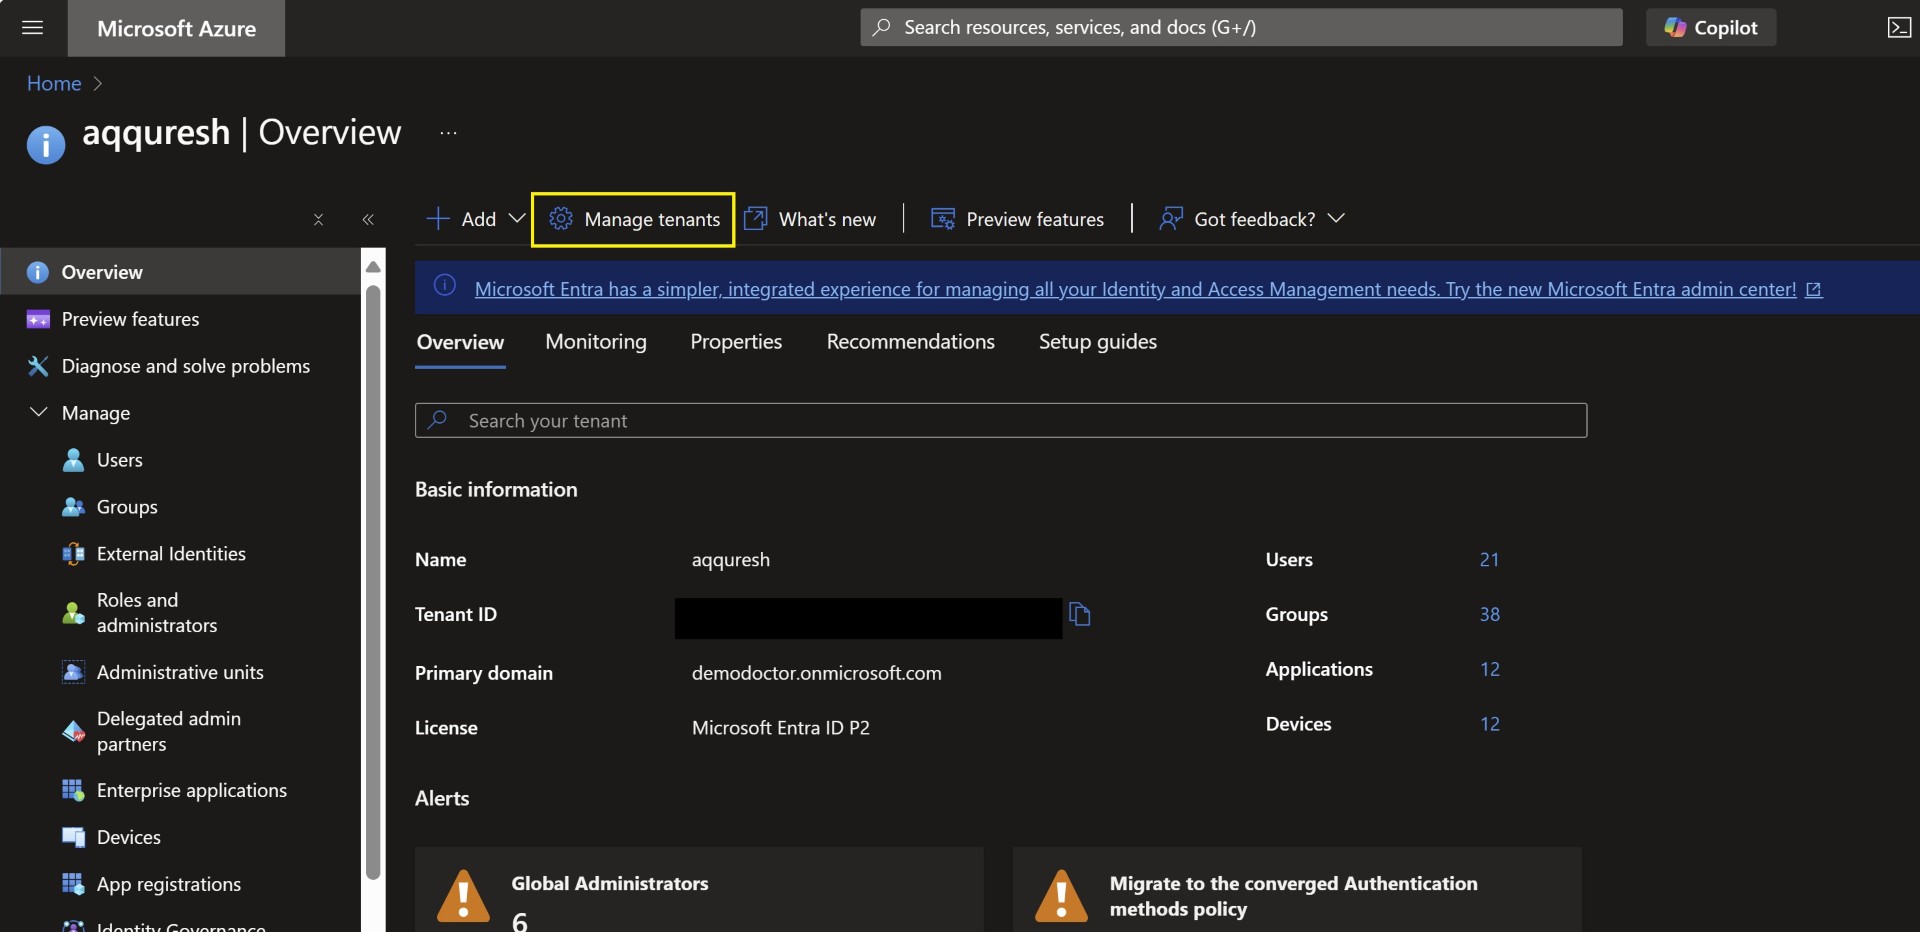Image resolution: width=1920 pixels, height=932 pixels.
Task: Click the sidebar scrollbar thumb
Action: coord(373,582)
